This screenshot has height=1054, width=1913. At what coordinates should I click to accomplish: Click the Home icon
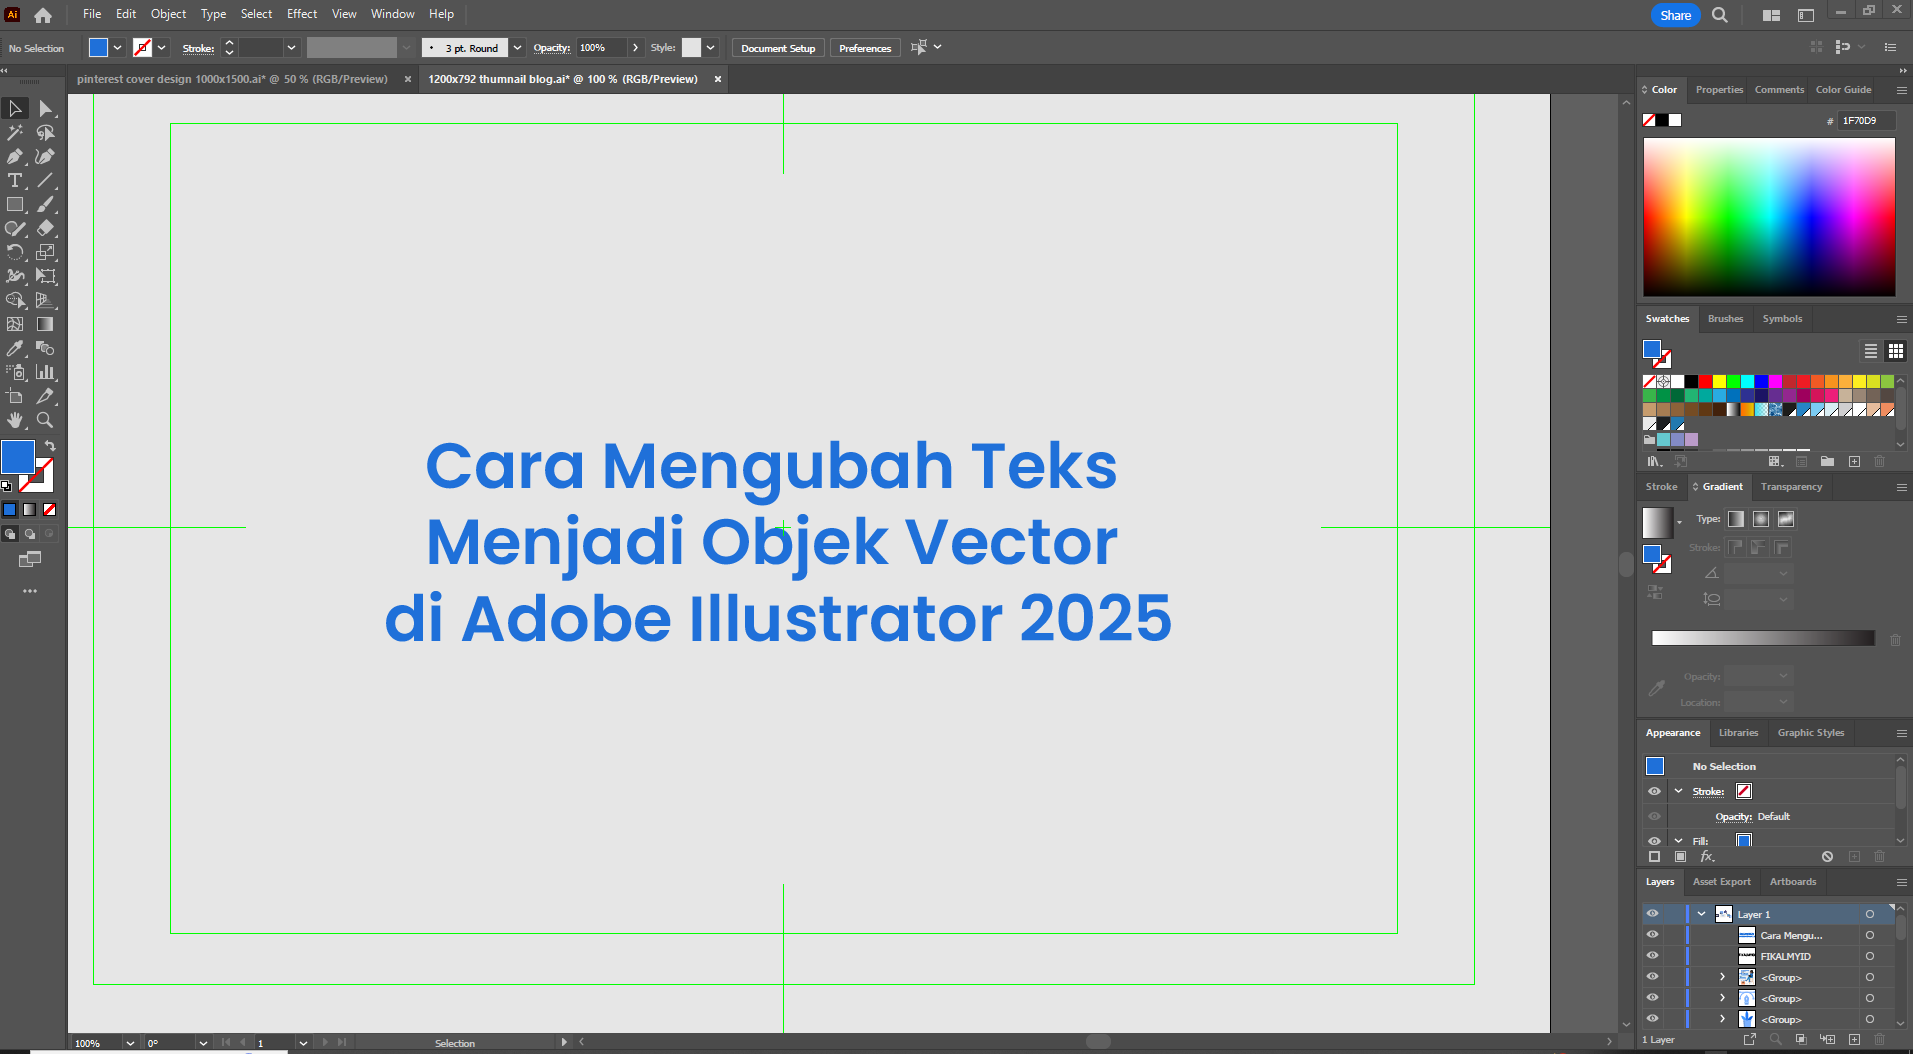click(x=43, y=15)
